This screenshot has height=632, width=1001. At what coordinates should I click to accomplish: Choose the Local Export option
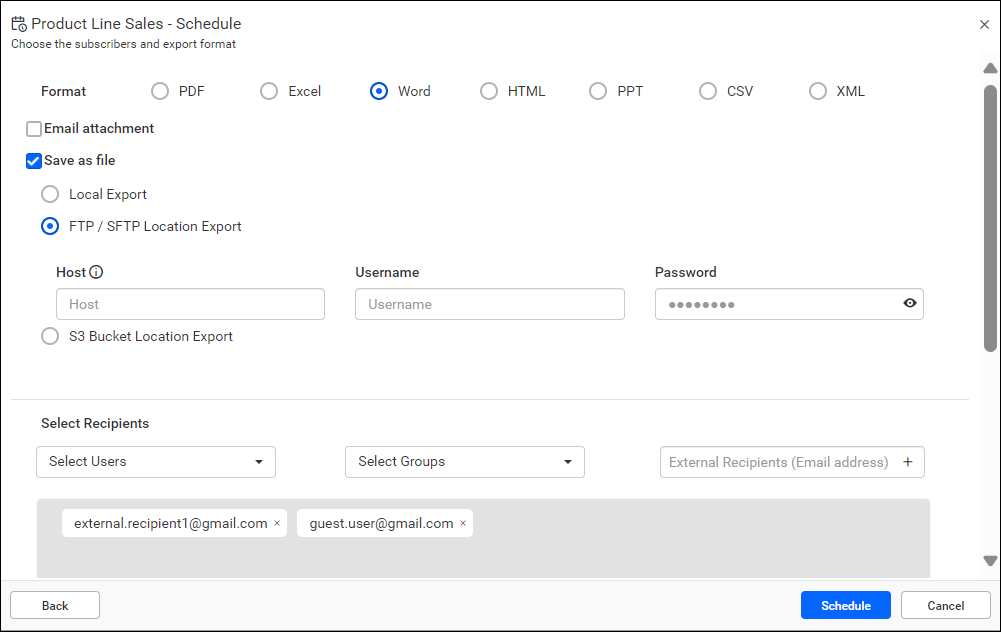point(50,194)
